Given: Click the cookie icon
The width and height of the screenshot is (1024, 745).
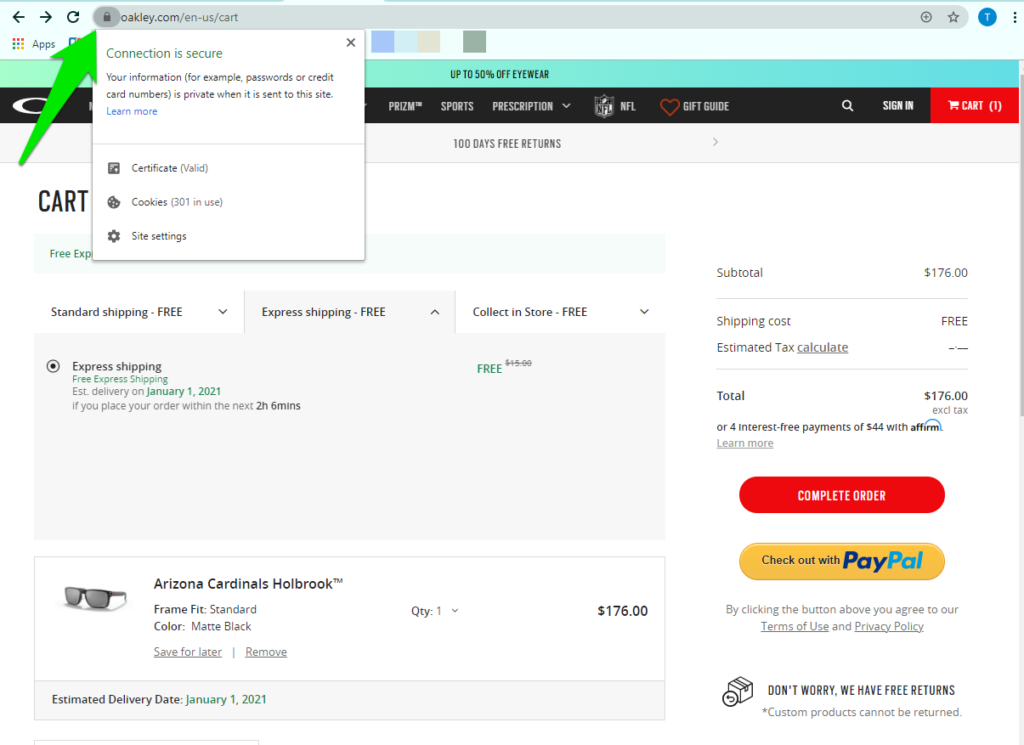Looking at the screenshot, I should [114, 202].
